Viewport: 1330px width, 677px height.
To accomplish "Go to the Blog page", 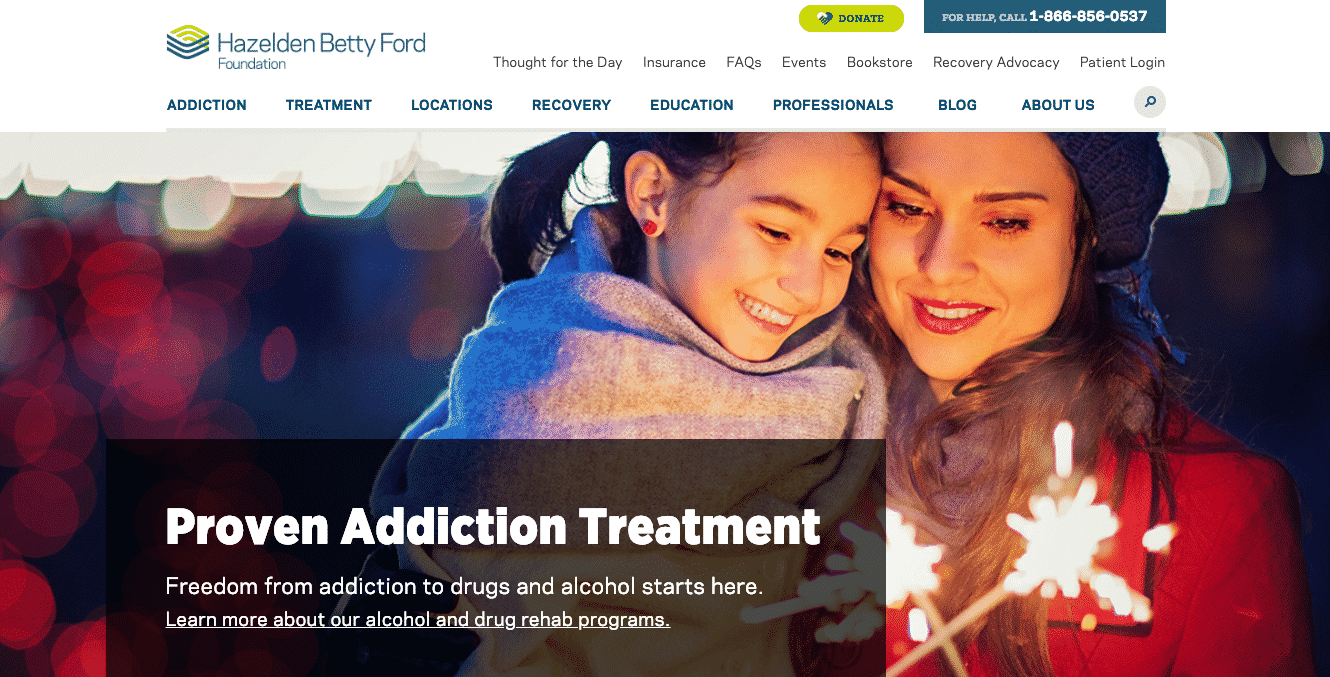I will (957, 105).
